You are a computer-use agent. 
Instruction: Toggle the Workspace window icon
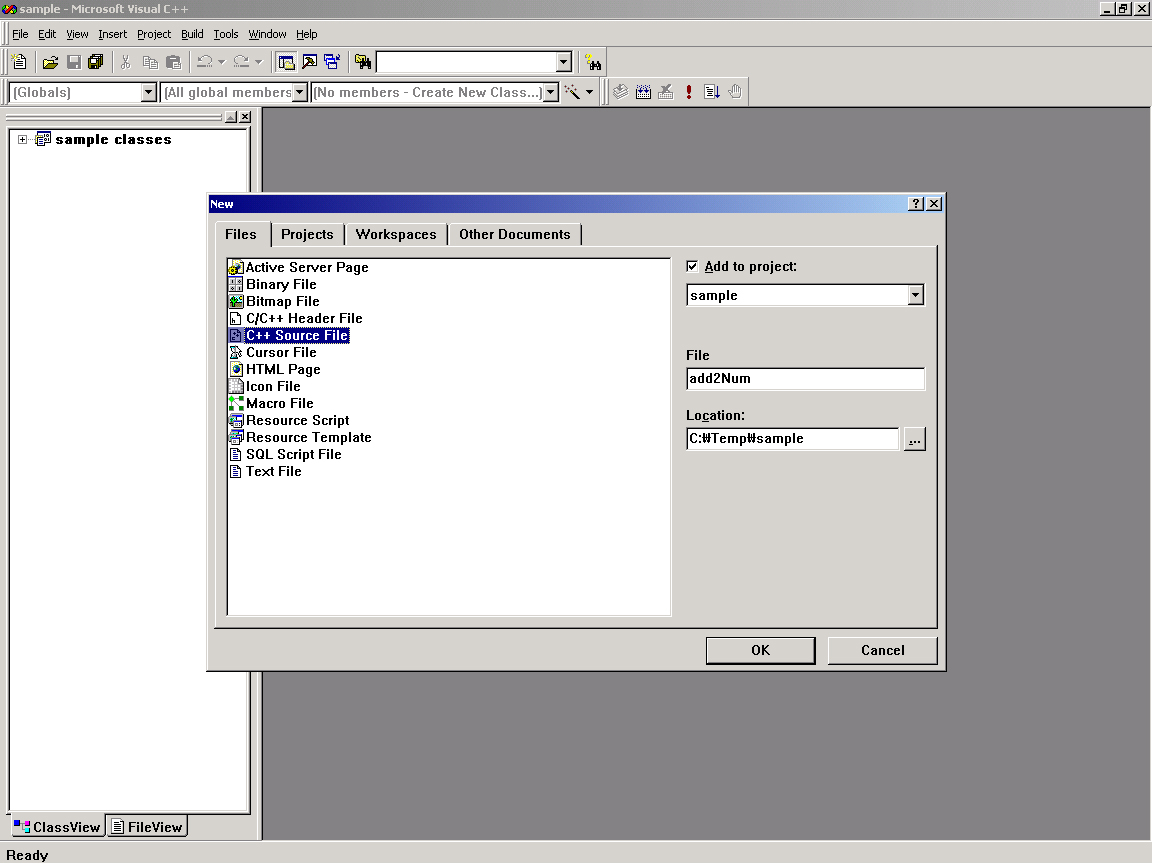pos(287,62)
